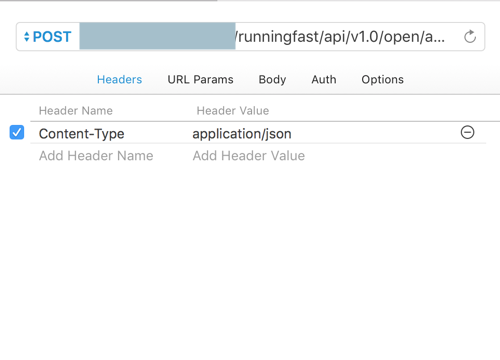The width and height of the screenshot is (500, 360).
Task: Click the Add Header Value field
Action: click(249, 156)
